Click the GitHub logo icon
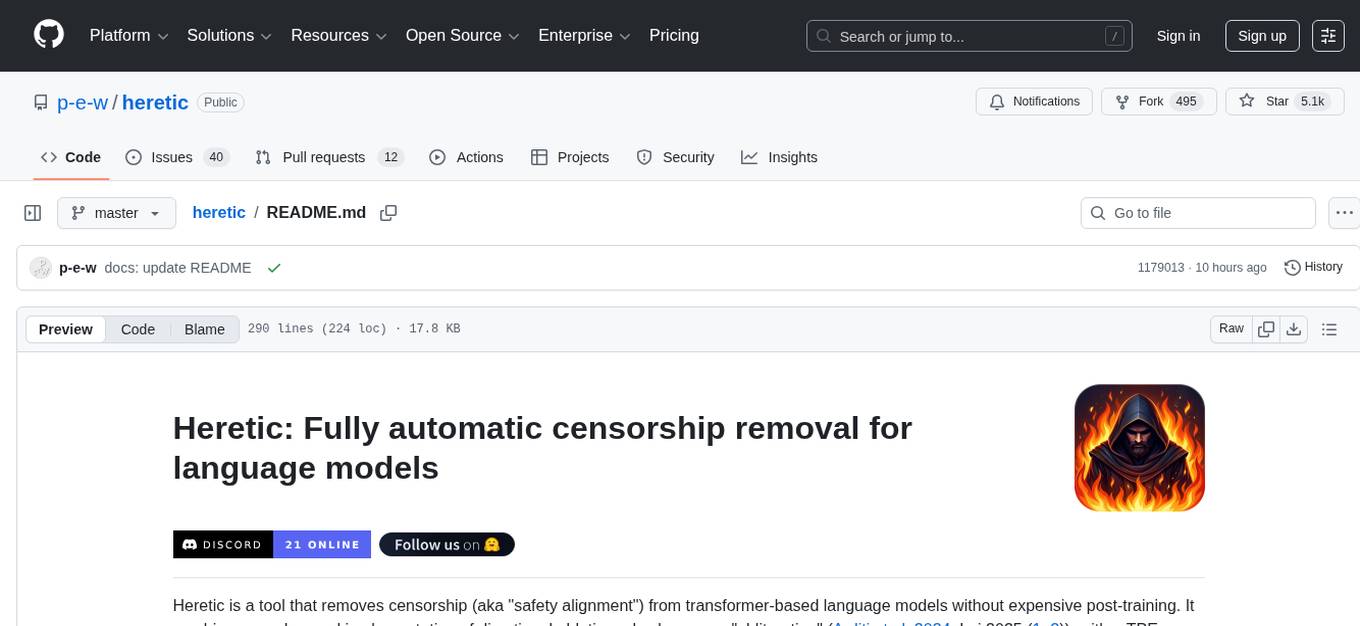This screenshot has height=626, width=1360. (49, 35)
